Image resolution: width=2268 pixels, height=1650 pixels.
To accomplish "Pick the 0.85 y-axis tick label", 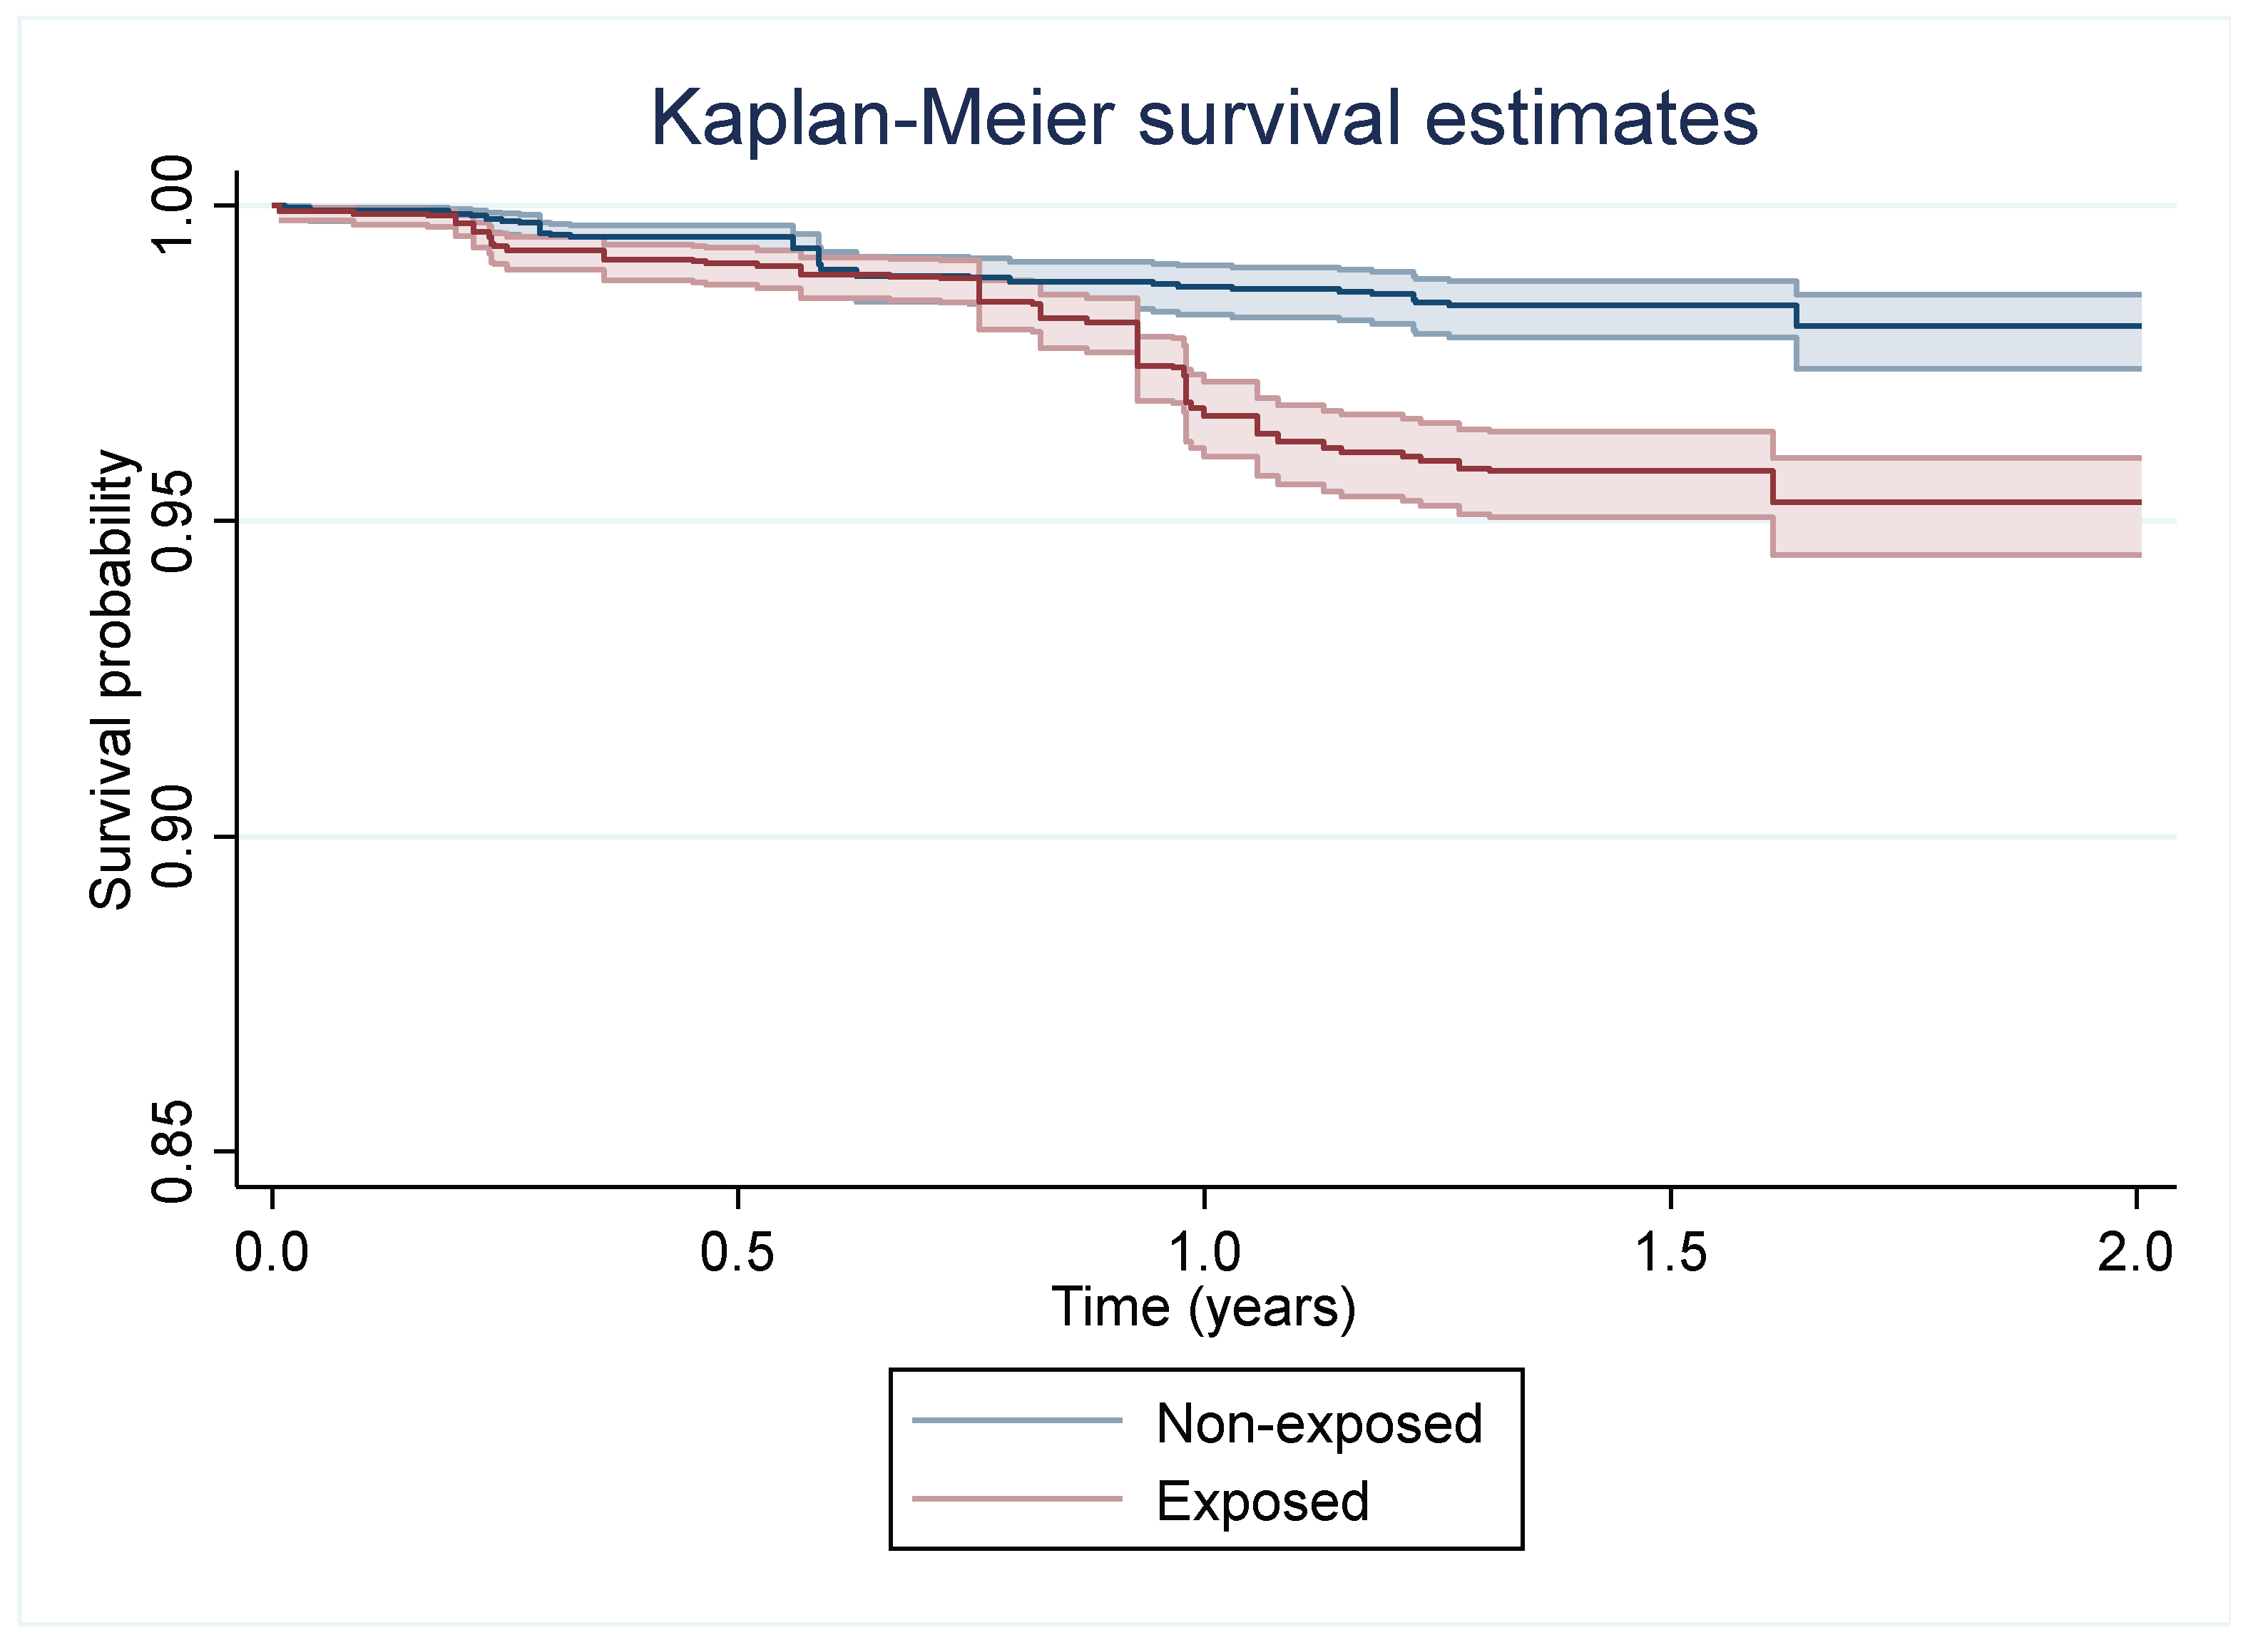I will click(x=172, y=1152).
